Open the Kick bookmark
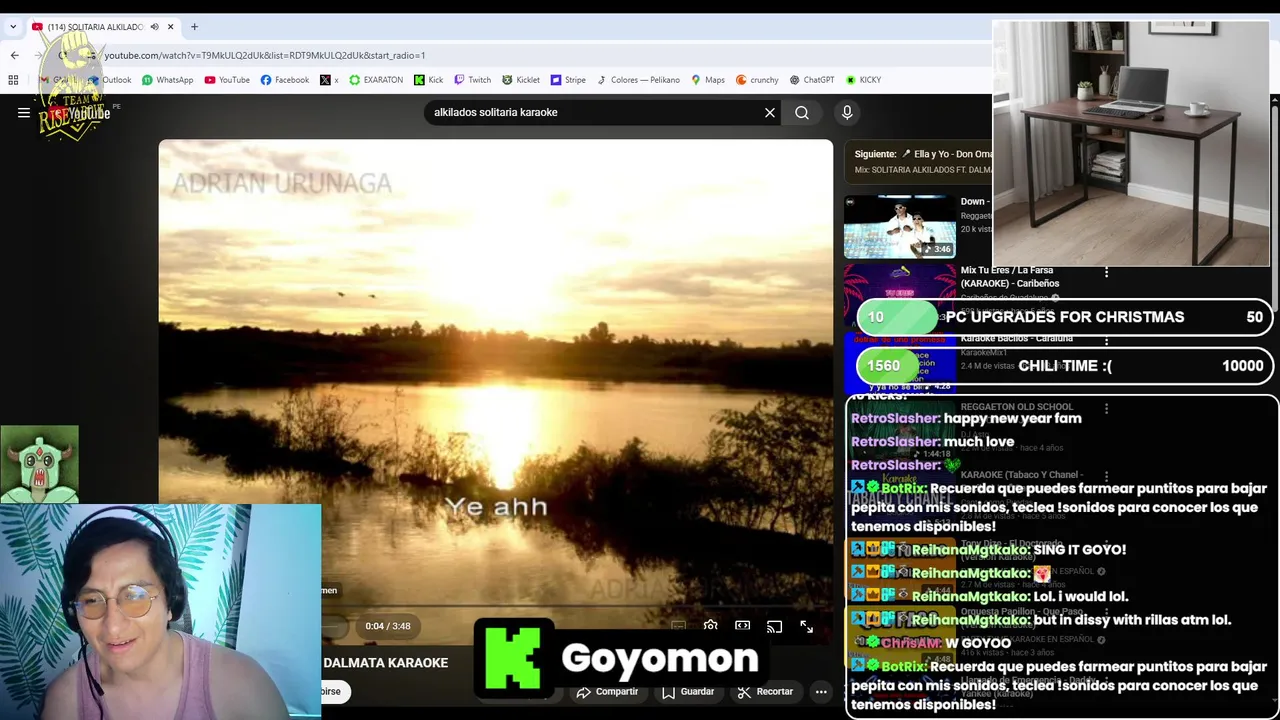Viewport: 1280px width, 720px height. pos(428,80)
